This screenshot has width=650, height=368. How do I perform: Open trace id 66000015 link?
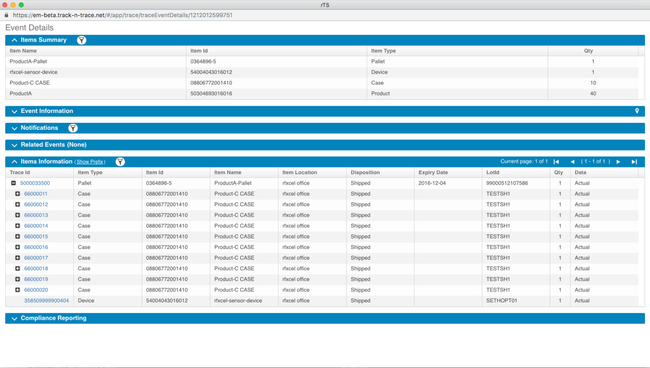coord(36,236)
